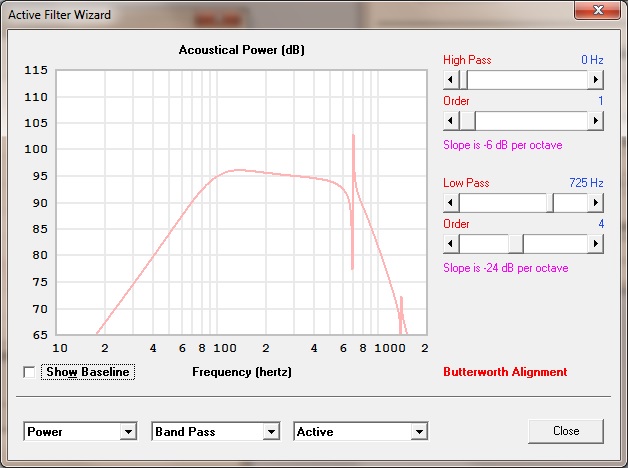Viewport: 628px width, 468px height.
Task: Click the High Pass Order slider thumb
Action: pyautogui.click(x=467, y=121)
